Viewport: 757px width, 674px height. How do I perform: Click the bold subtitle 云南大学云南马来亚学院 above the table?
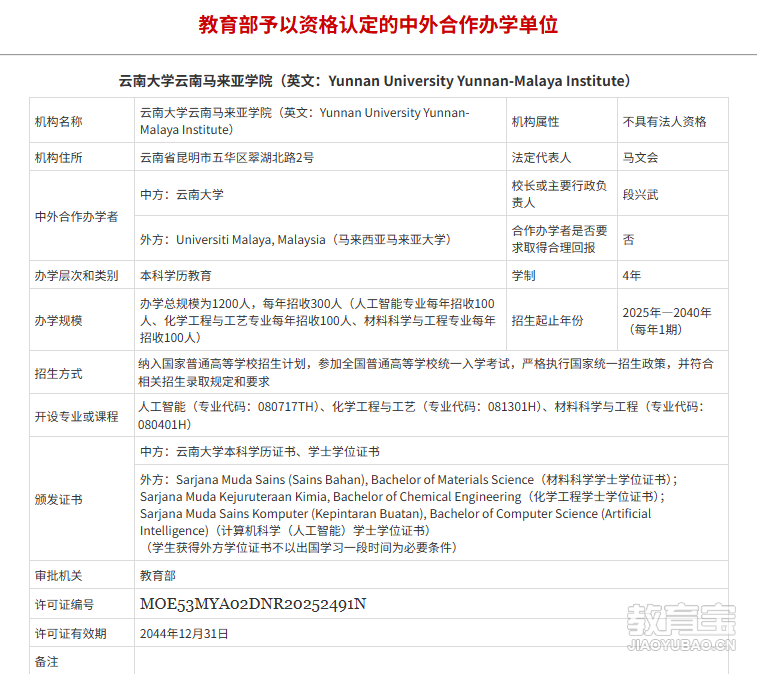pos(196,81)
